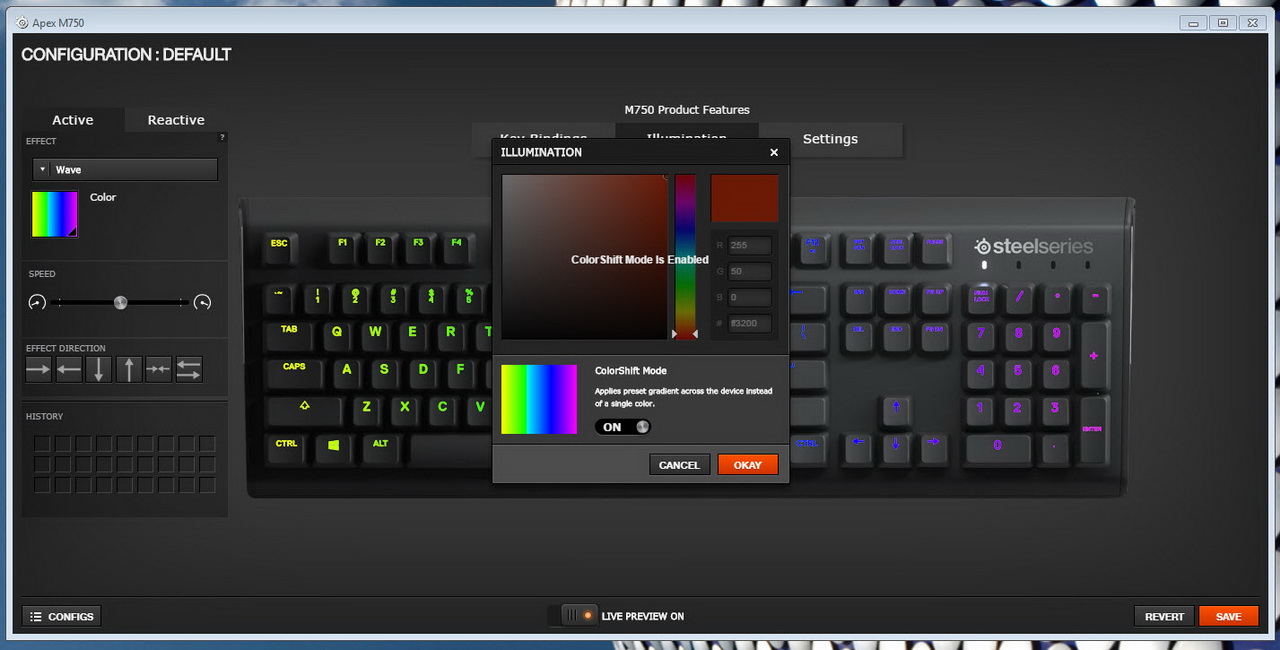Choose the converging inward arrows direction
Screen dimensions: 1280x650
click(x=159, y=369)
